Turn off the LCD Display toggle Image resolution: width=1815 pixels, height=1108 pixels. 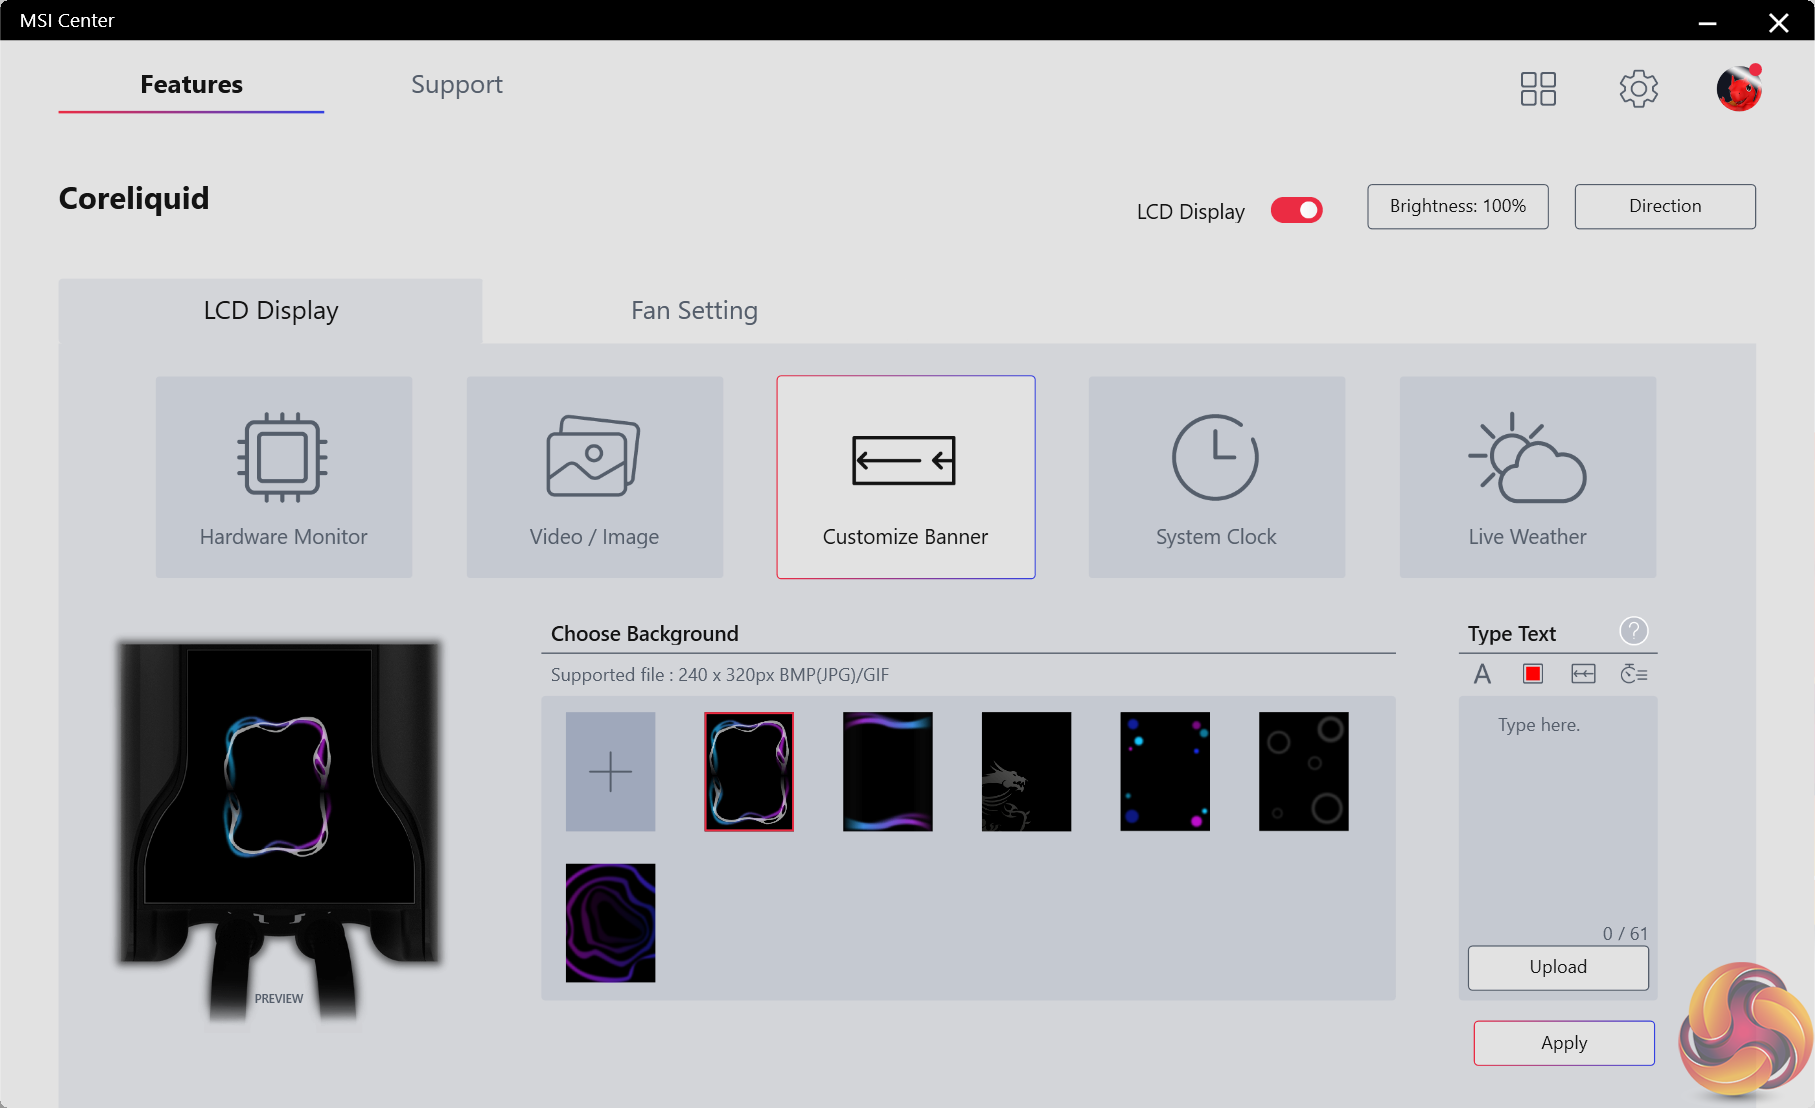[x=1296, y=210]
